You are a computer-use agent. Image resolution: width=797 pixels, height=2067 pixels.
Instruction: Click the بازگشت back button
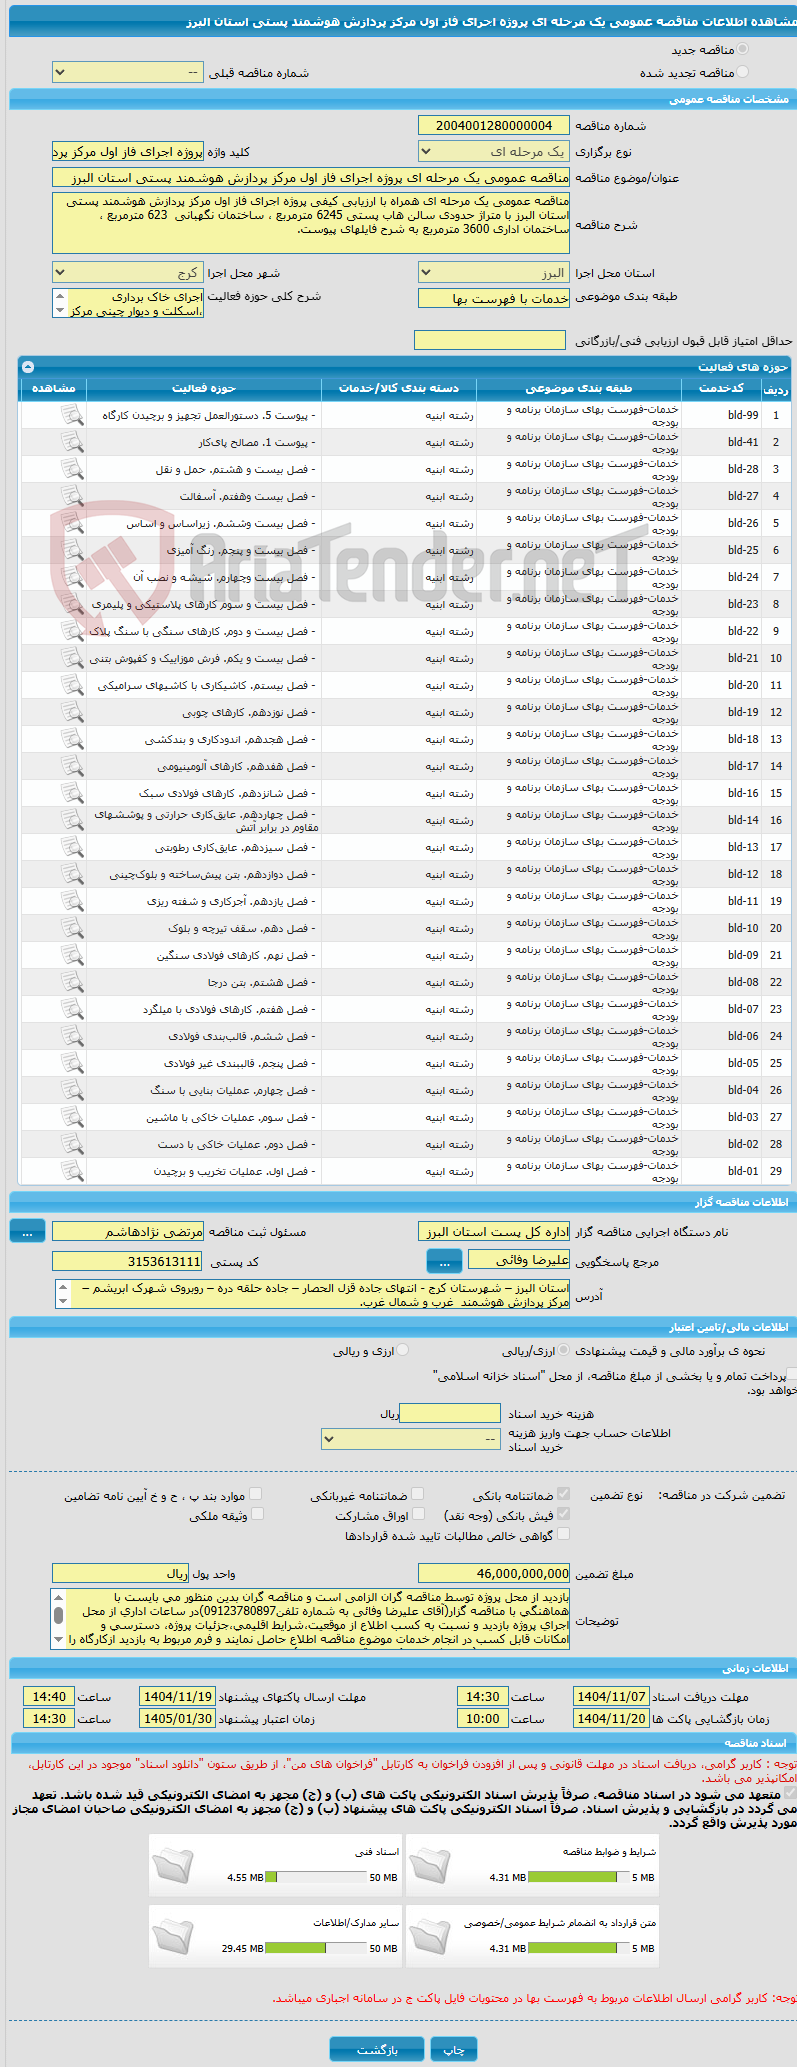tap(378, 2049)
